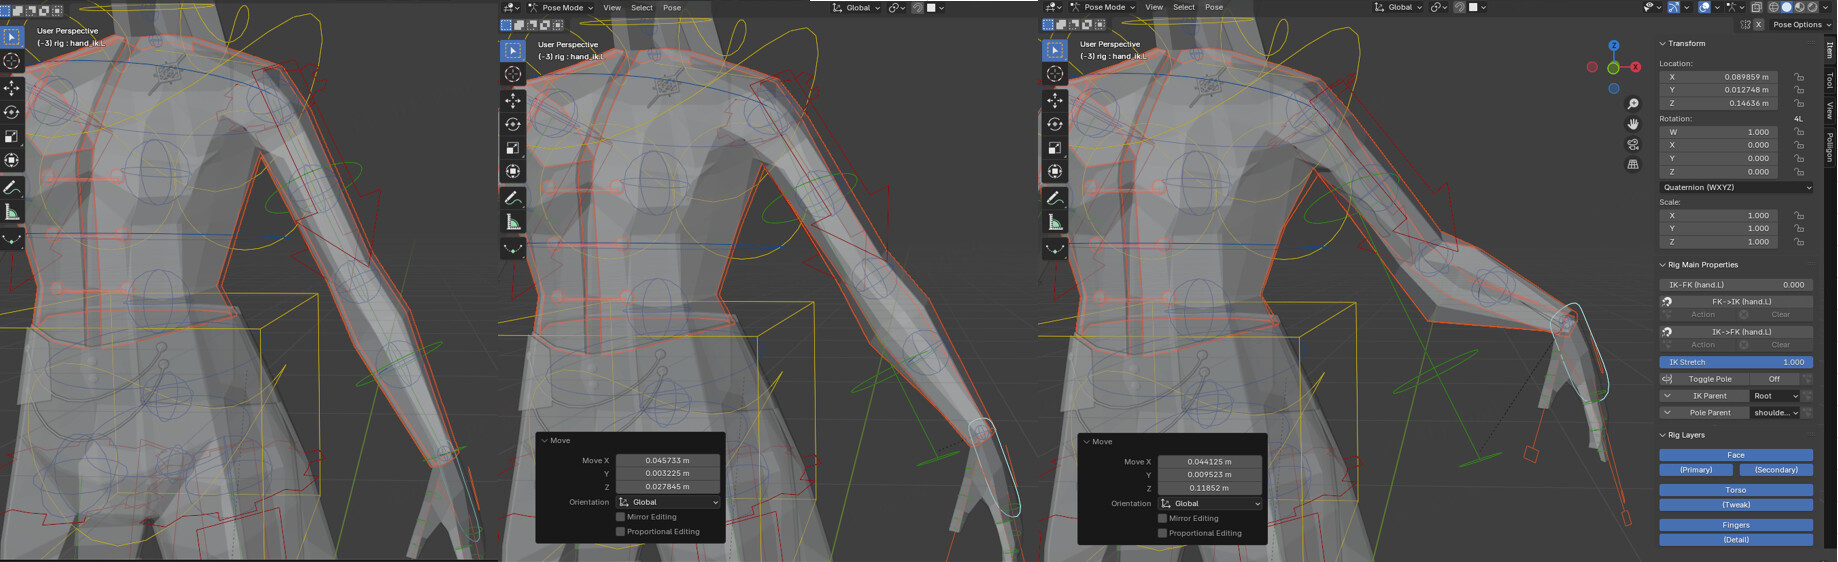
Task: Select the Move tool in left viewport toolbar
Action: click(12, 88)
